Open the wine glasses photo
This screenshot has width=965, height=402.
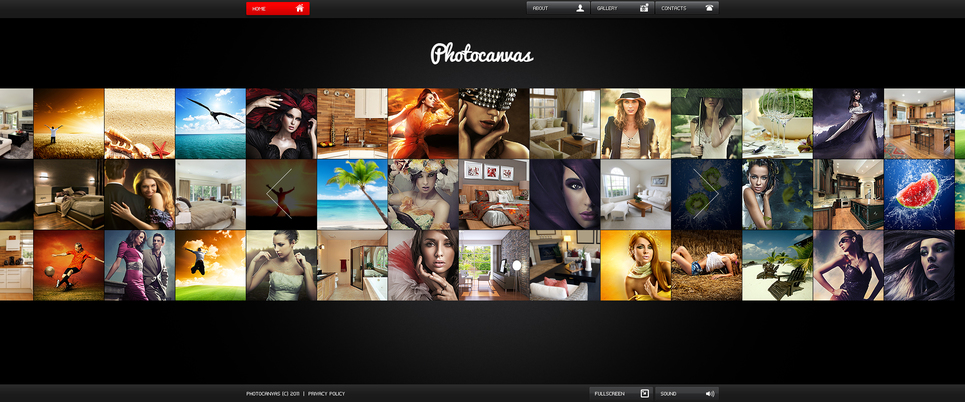pos(777,124)
